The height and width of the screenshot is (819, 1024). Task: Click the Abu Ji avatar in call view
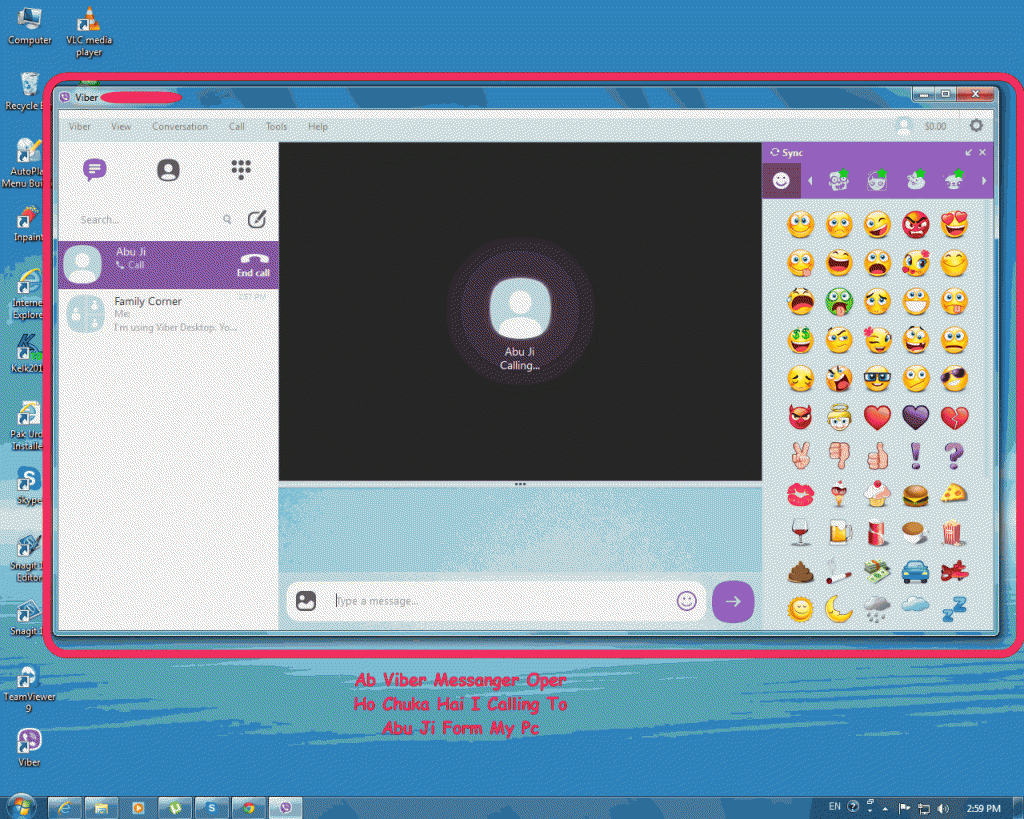520,308
